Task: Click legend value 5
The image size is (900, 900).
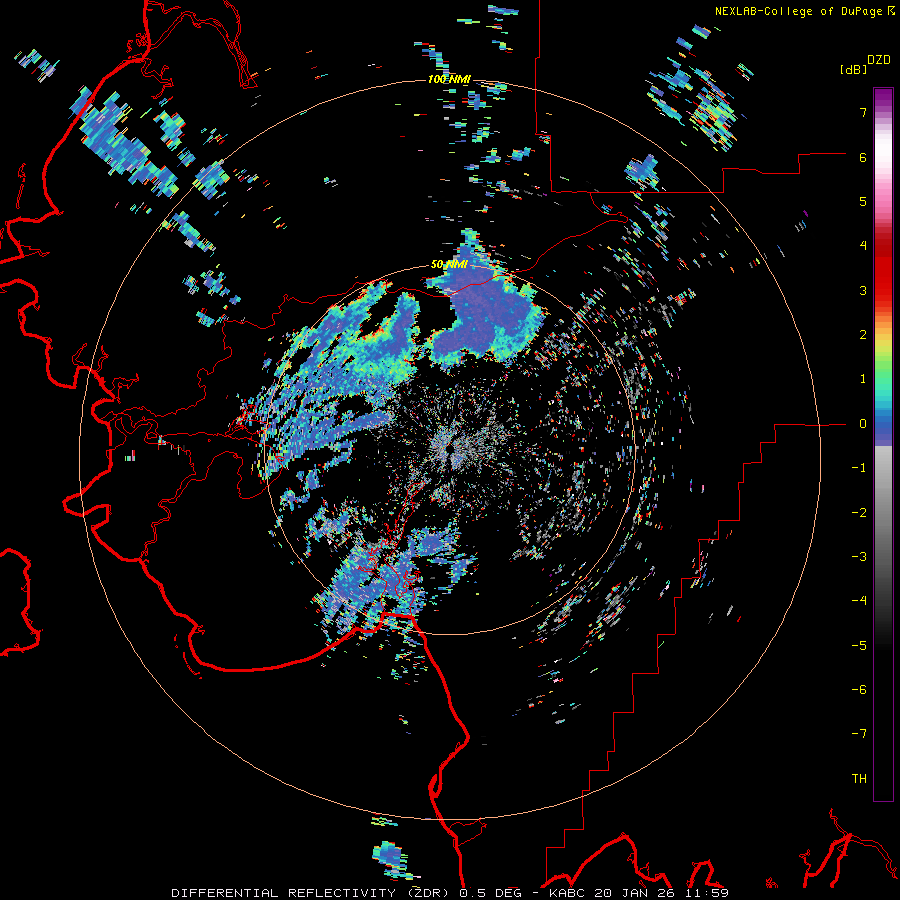Action: tap(863, 201)
